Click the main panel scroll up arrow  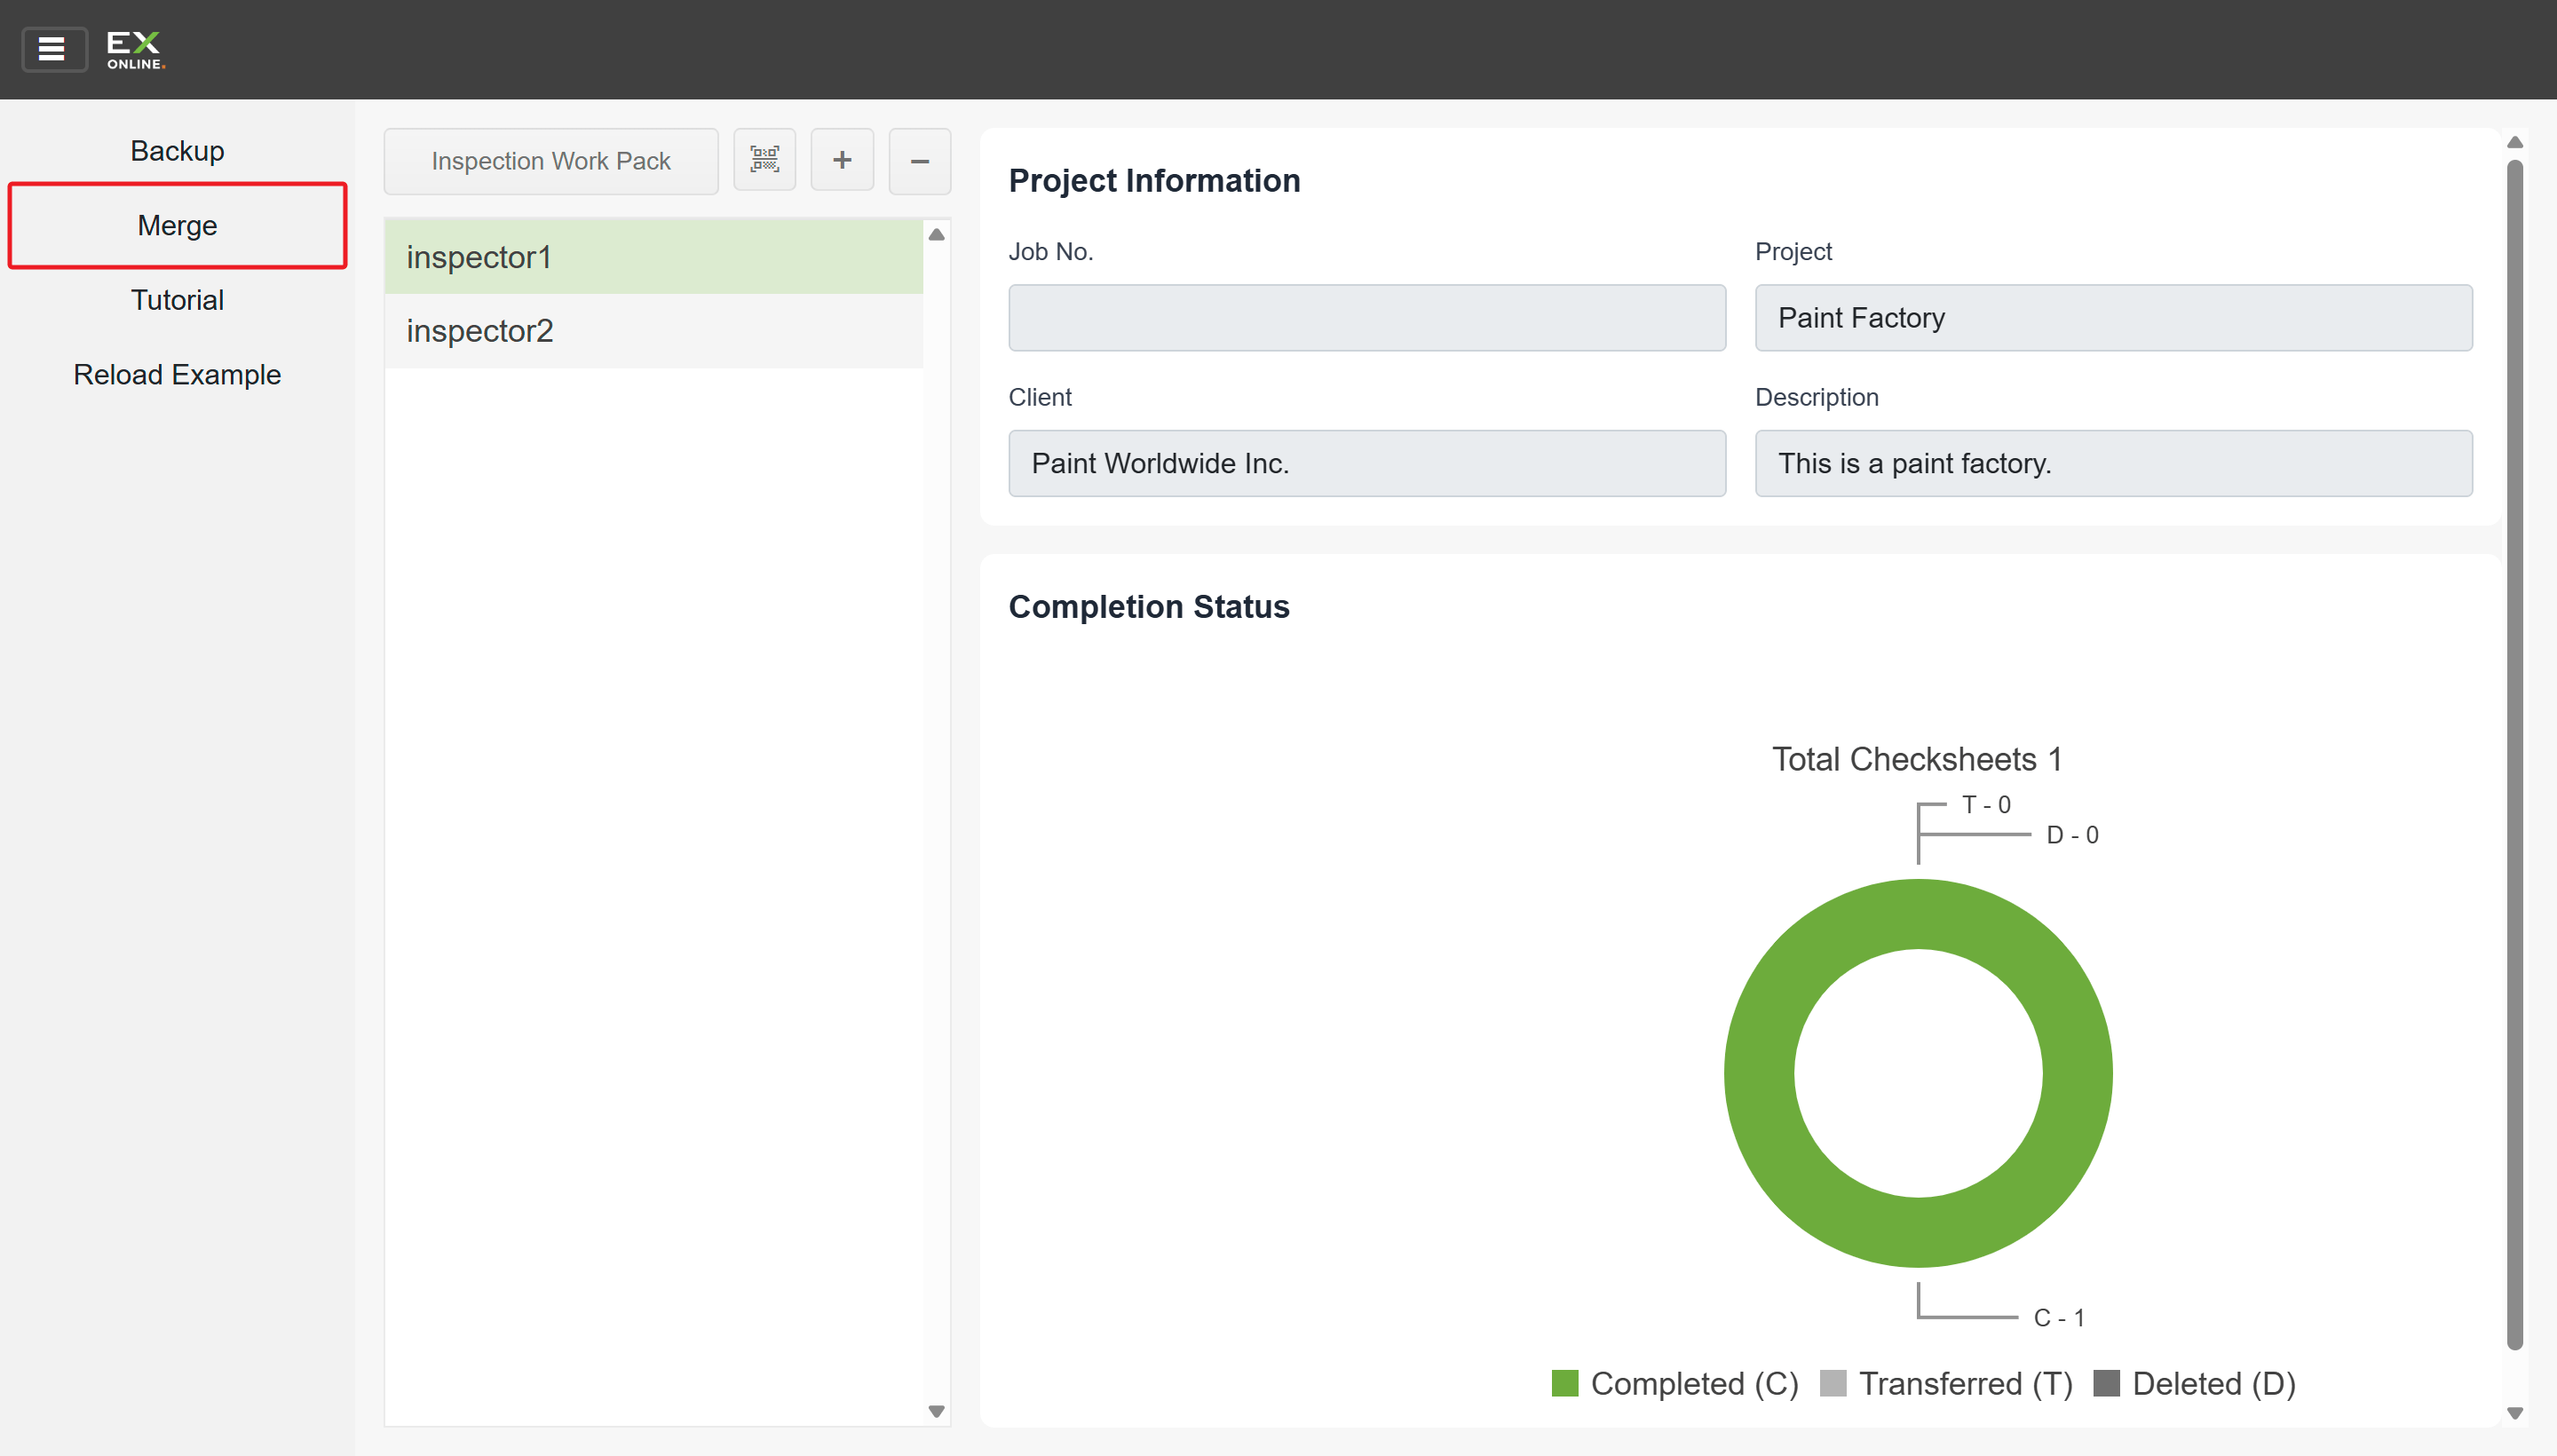click(x=2514, y=142)
